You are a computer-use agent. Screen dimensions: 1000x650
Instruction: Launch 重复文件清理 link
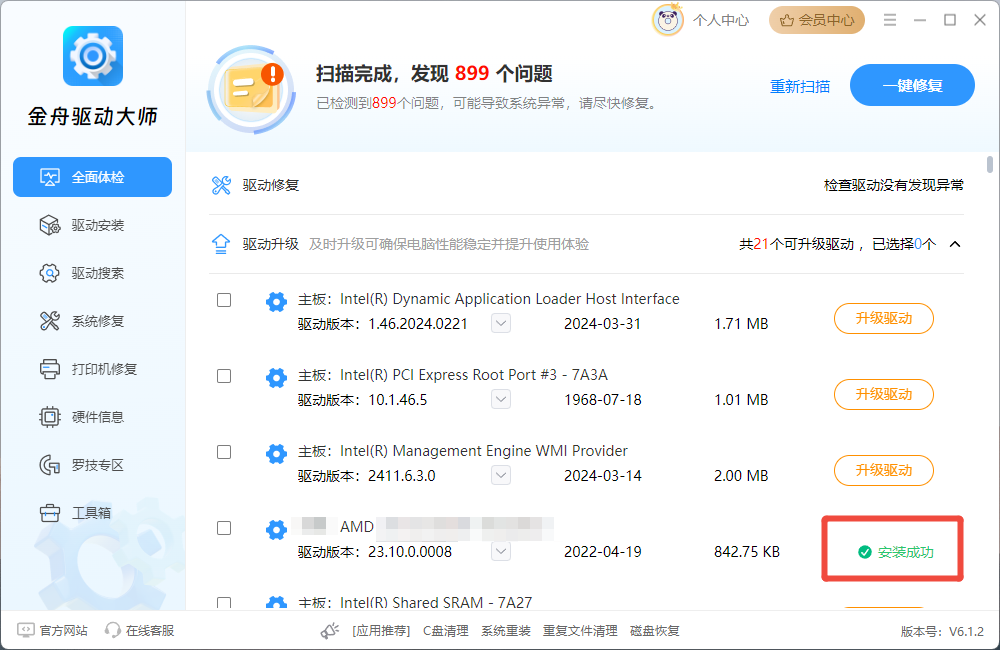580,631
